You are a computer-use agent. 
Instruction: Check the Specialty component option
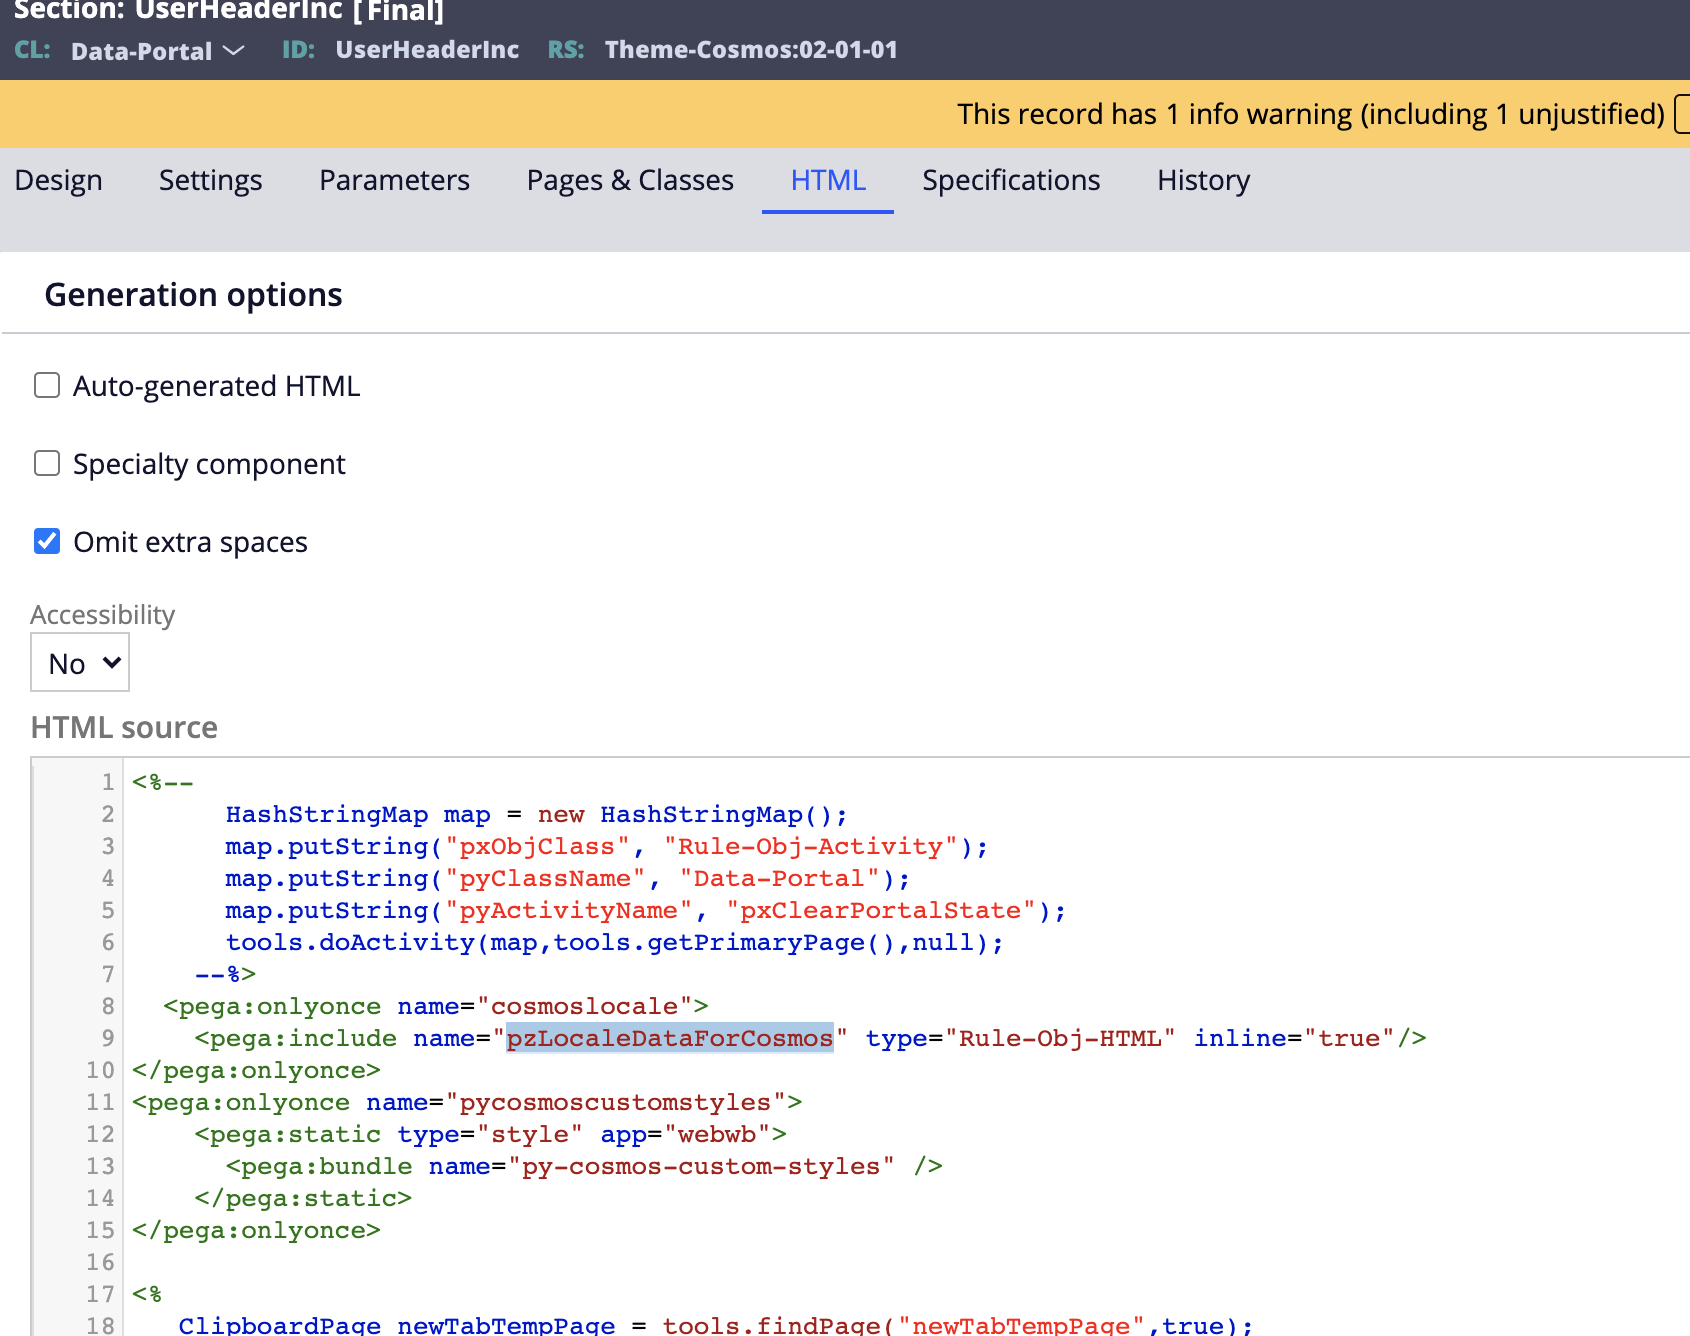coord(47,463)
